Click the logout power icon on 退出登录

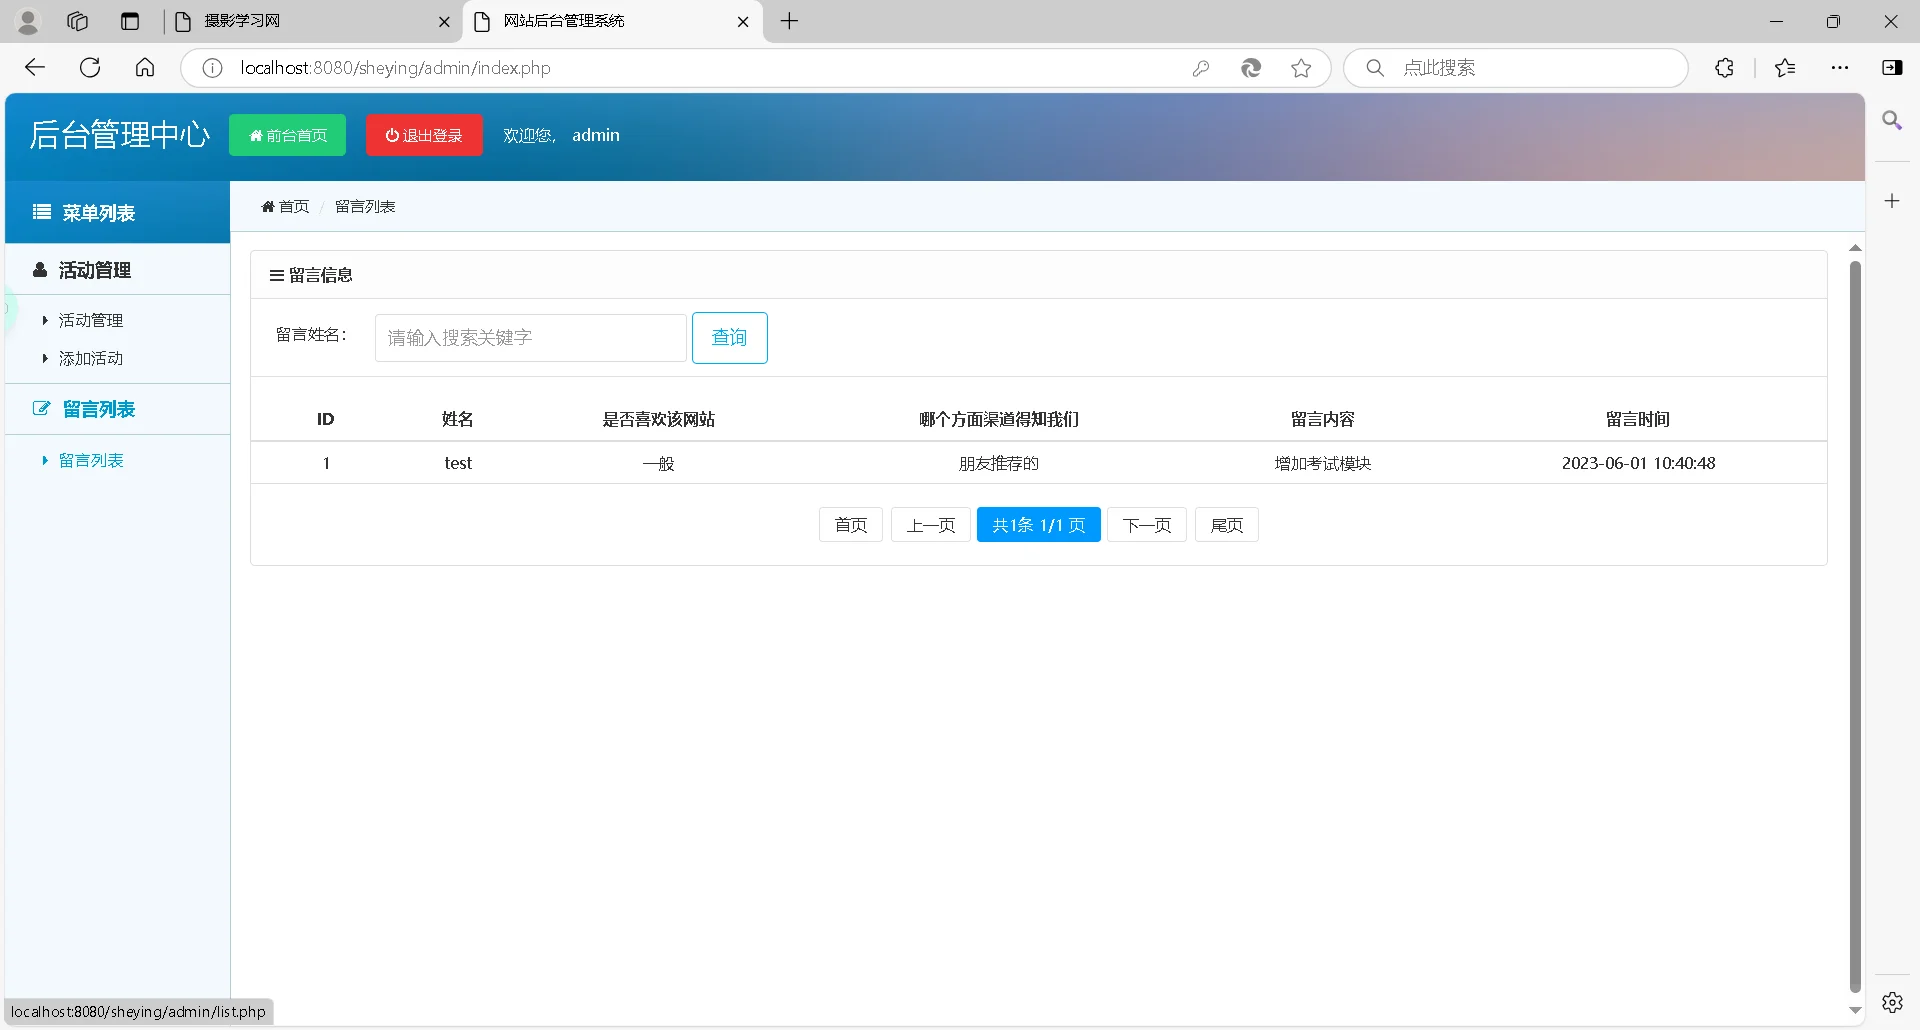(392, 135)
